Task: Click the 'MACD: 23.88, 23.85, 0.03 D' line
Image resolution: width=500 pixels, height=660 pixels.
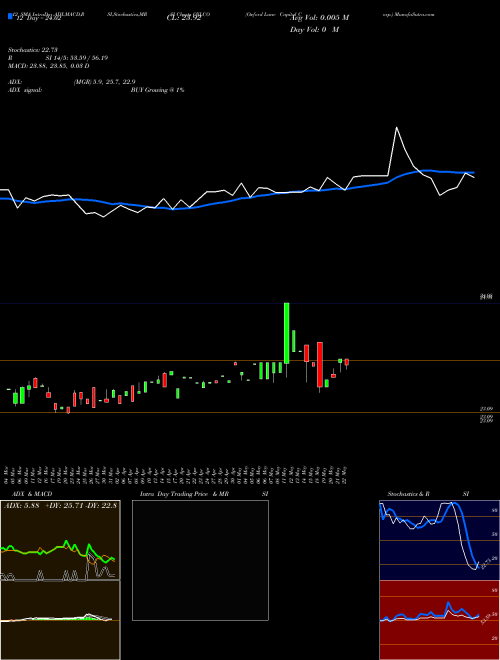Action: tap(48, 66)
